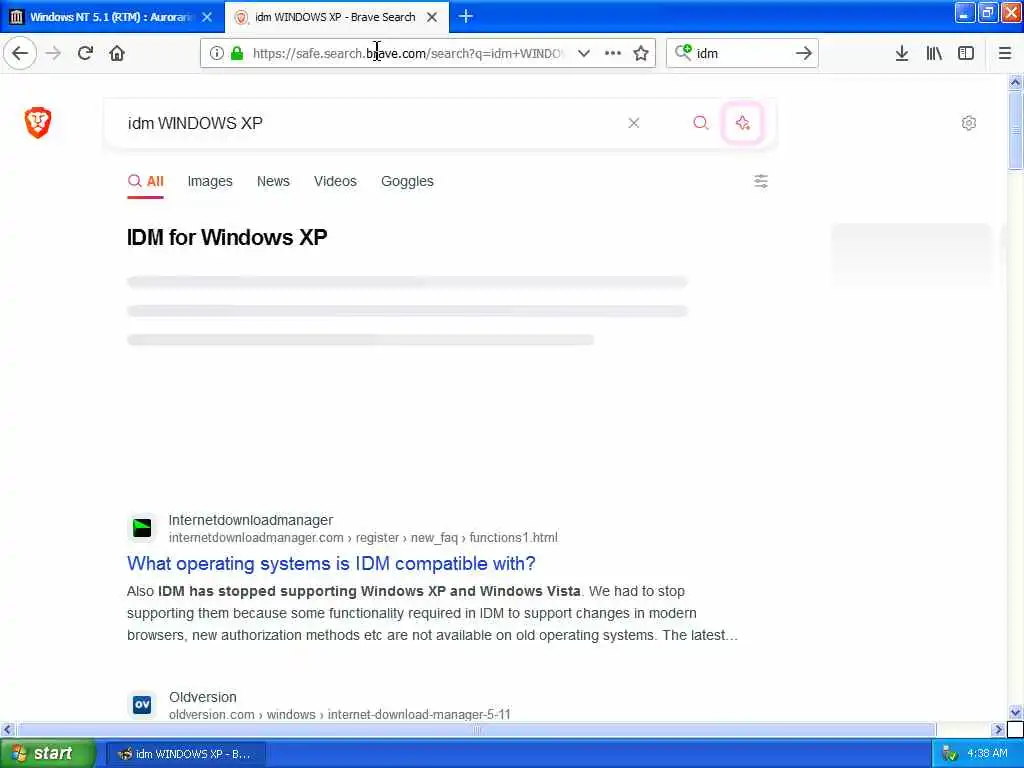Close the Windows NT 5.1 tab
The width and height of the screenshot is (1024, 768).
click(207, 17)
